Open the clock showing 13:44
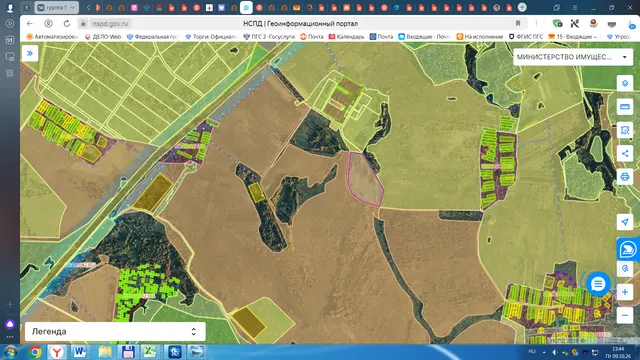This screenshot has height=360, width=640. [x=618, y=352]
